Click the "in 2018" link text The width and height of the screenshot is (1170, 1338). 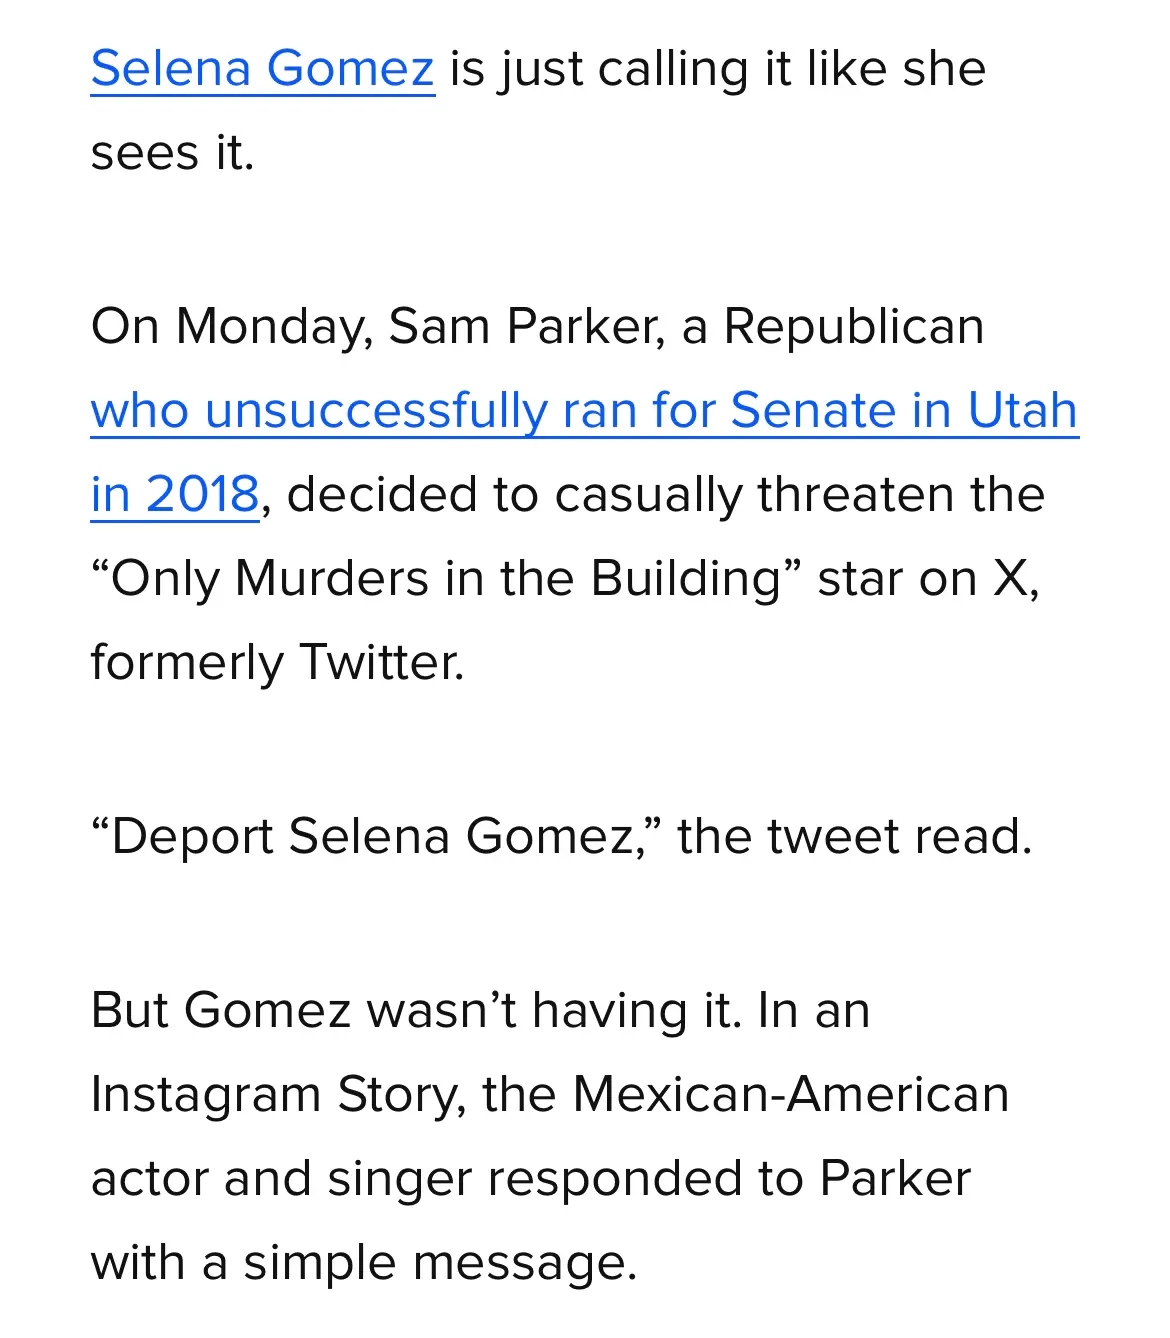pyautogui.click(x=175, y=495)
